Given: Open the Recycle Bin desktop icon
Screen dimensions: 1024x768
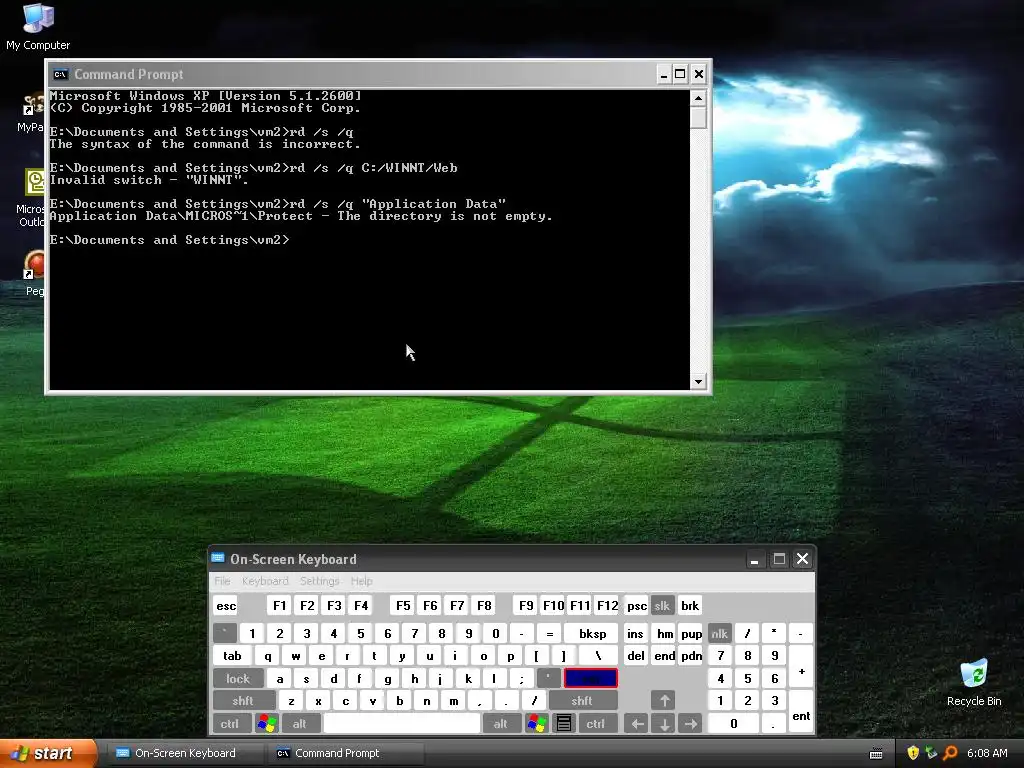Looking at the screenshot, I should coord(974,683).
